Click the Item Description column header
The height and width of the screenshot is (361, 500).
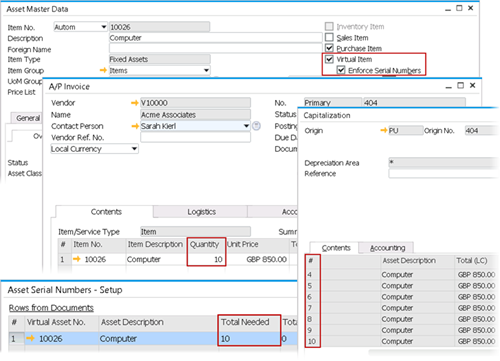click(156, 244)
